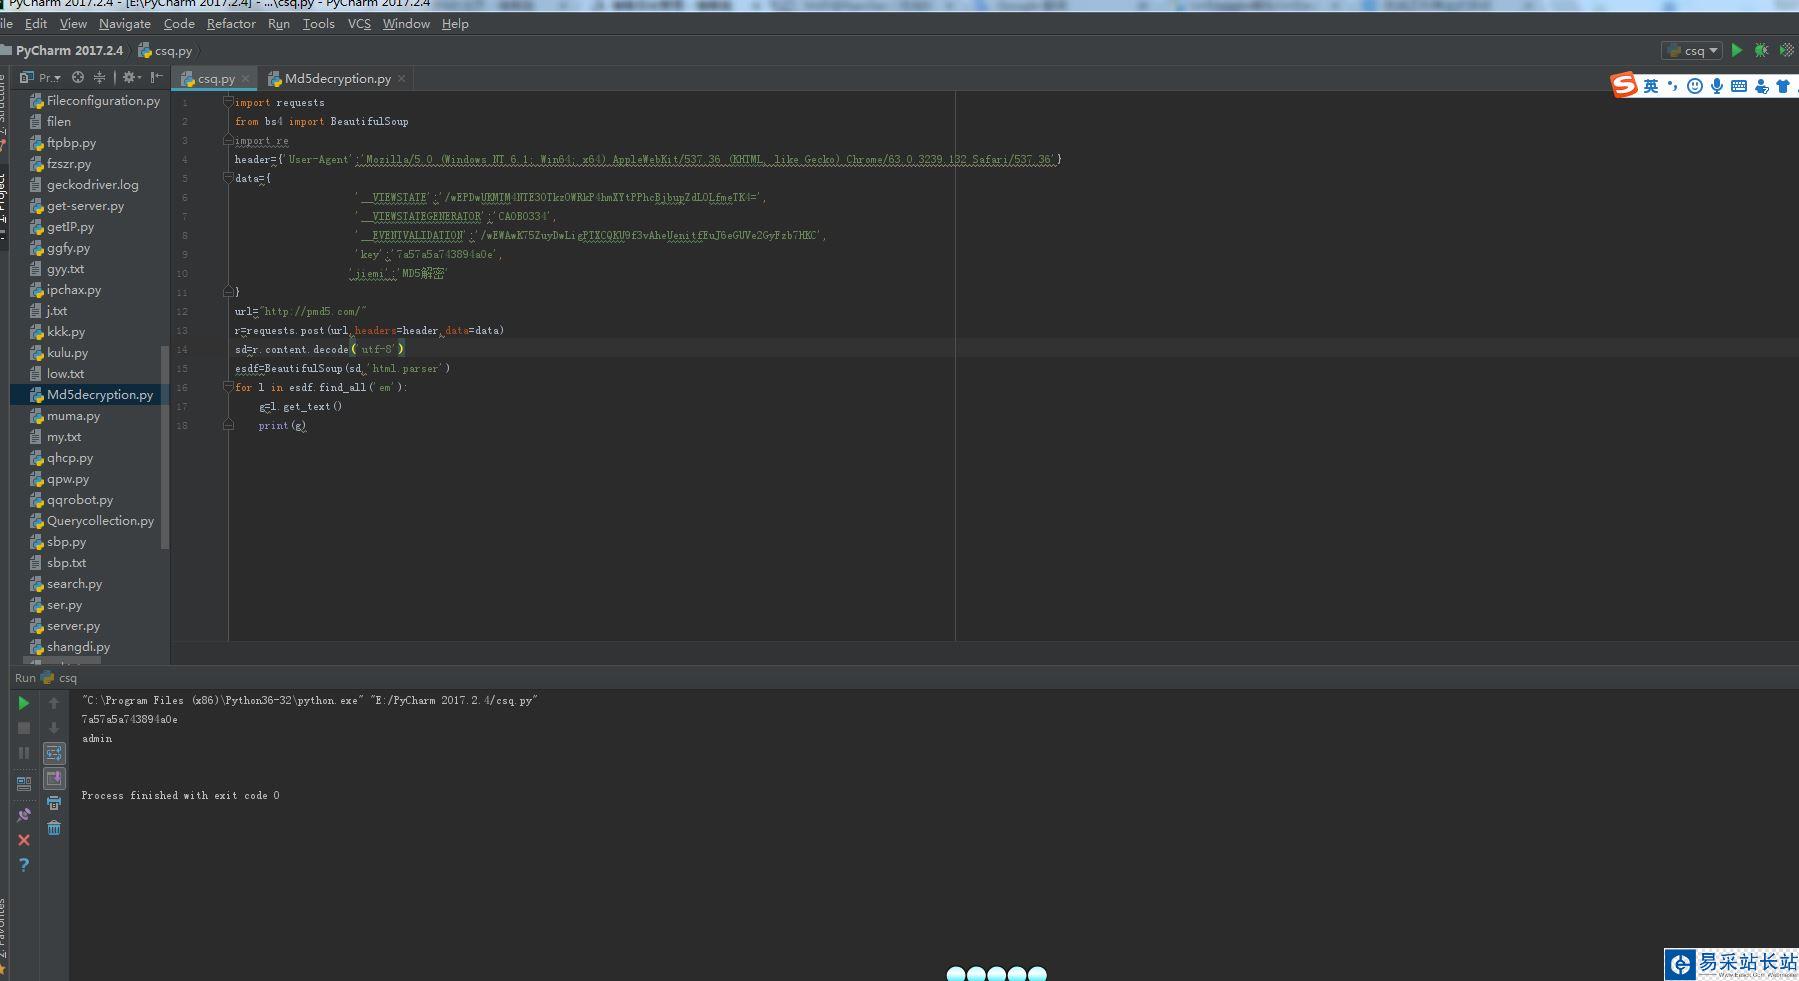Select qqrobot.py in the project tree

tap(71, 499)
